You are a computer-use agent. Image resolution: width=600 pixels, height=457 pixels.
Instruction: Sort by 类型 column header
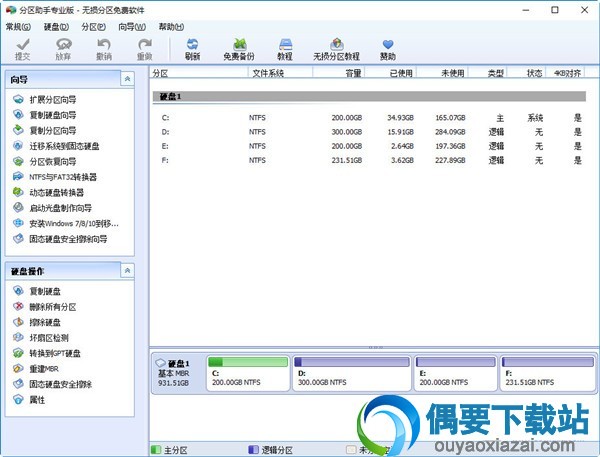[488, 73]
